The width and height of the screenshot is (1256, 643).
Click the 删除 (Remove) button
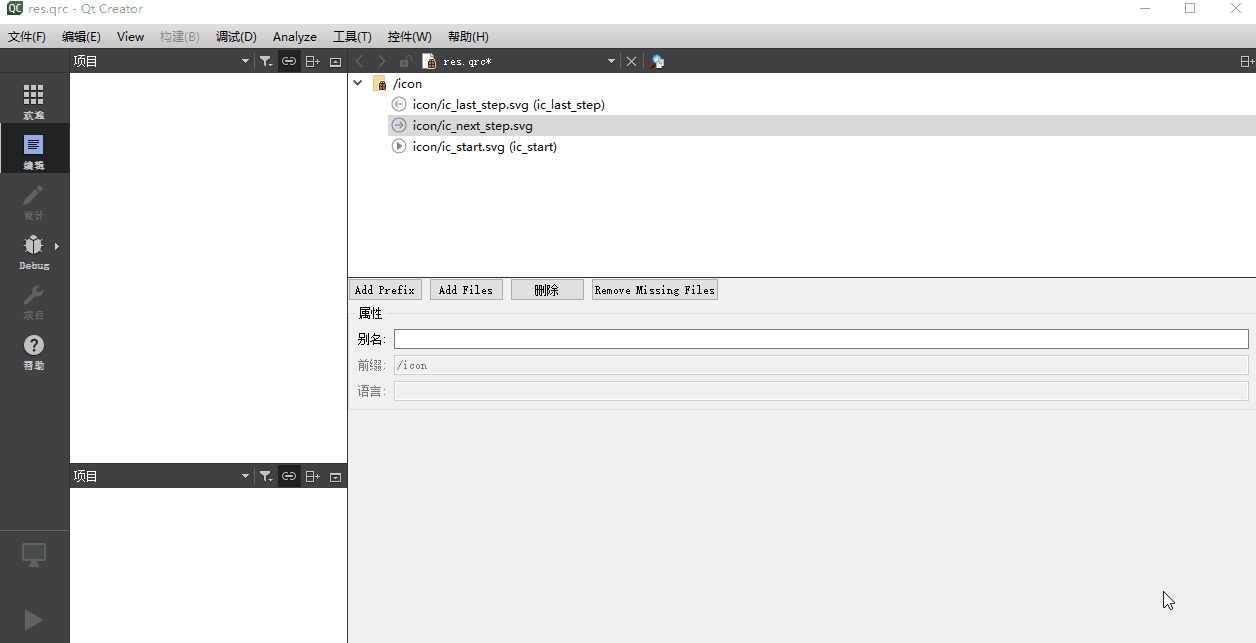click(x=547, y=290)
